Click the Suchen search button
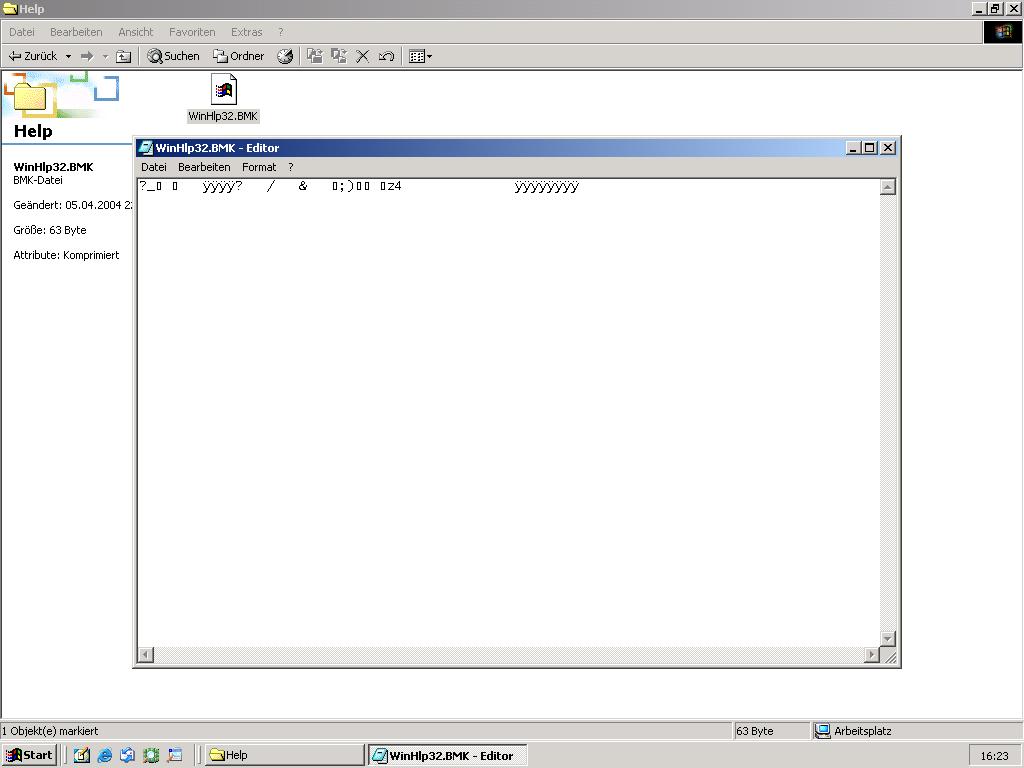This screenshot has height=768, width=1024. (x=174, y=57)
